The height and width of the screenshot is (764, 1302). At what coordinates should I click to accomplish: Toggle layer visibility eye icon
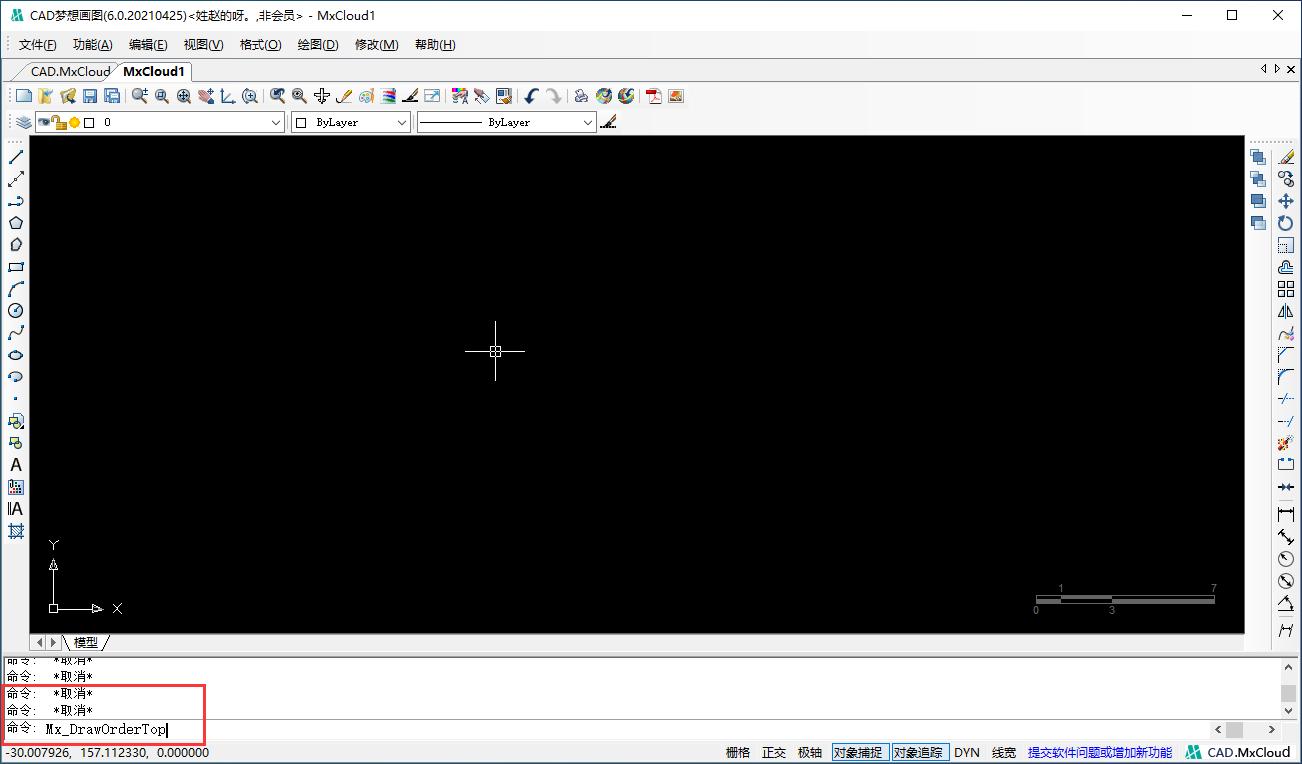tap(44, 122)
